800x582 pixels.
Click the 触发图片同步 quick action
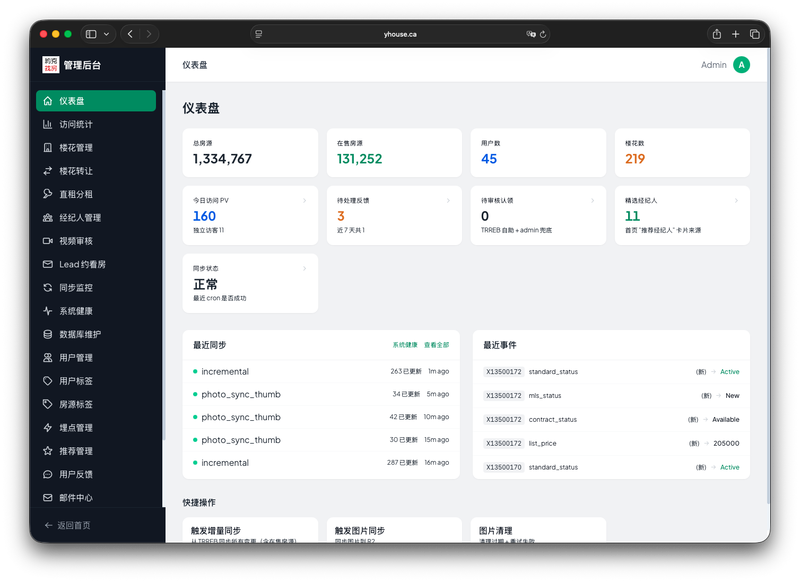point(394,530)
